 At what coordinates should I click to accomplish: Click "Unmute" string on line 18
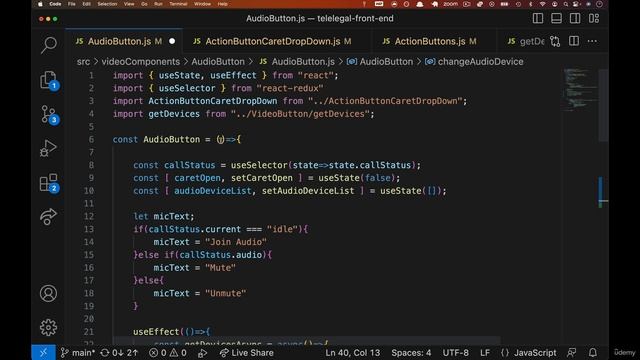coord(226,293)
